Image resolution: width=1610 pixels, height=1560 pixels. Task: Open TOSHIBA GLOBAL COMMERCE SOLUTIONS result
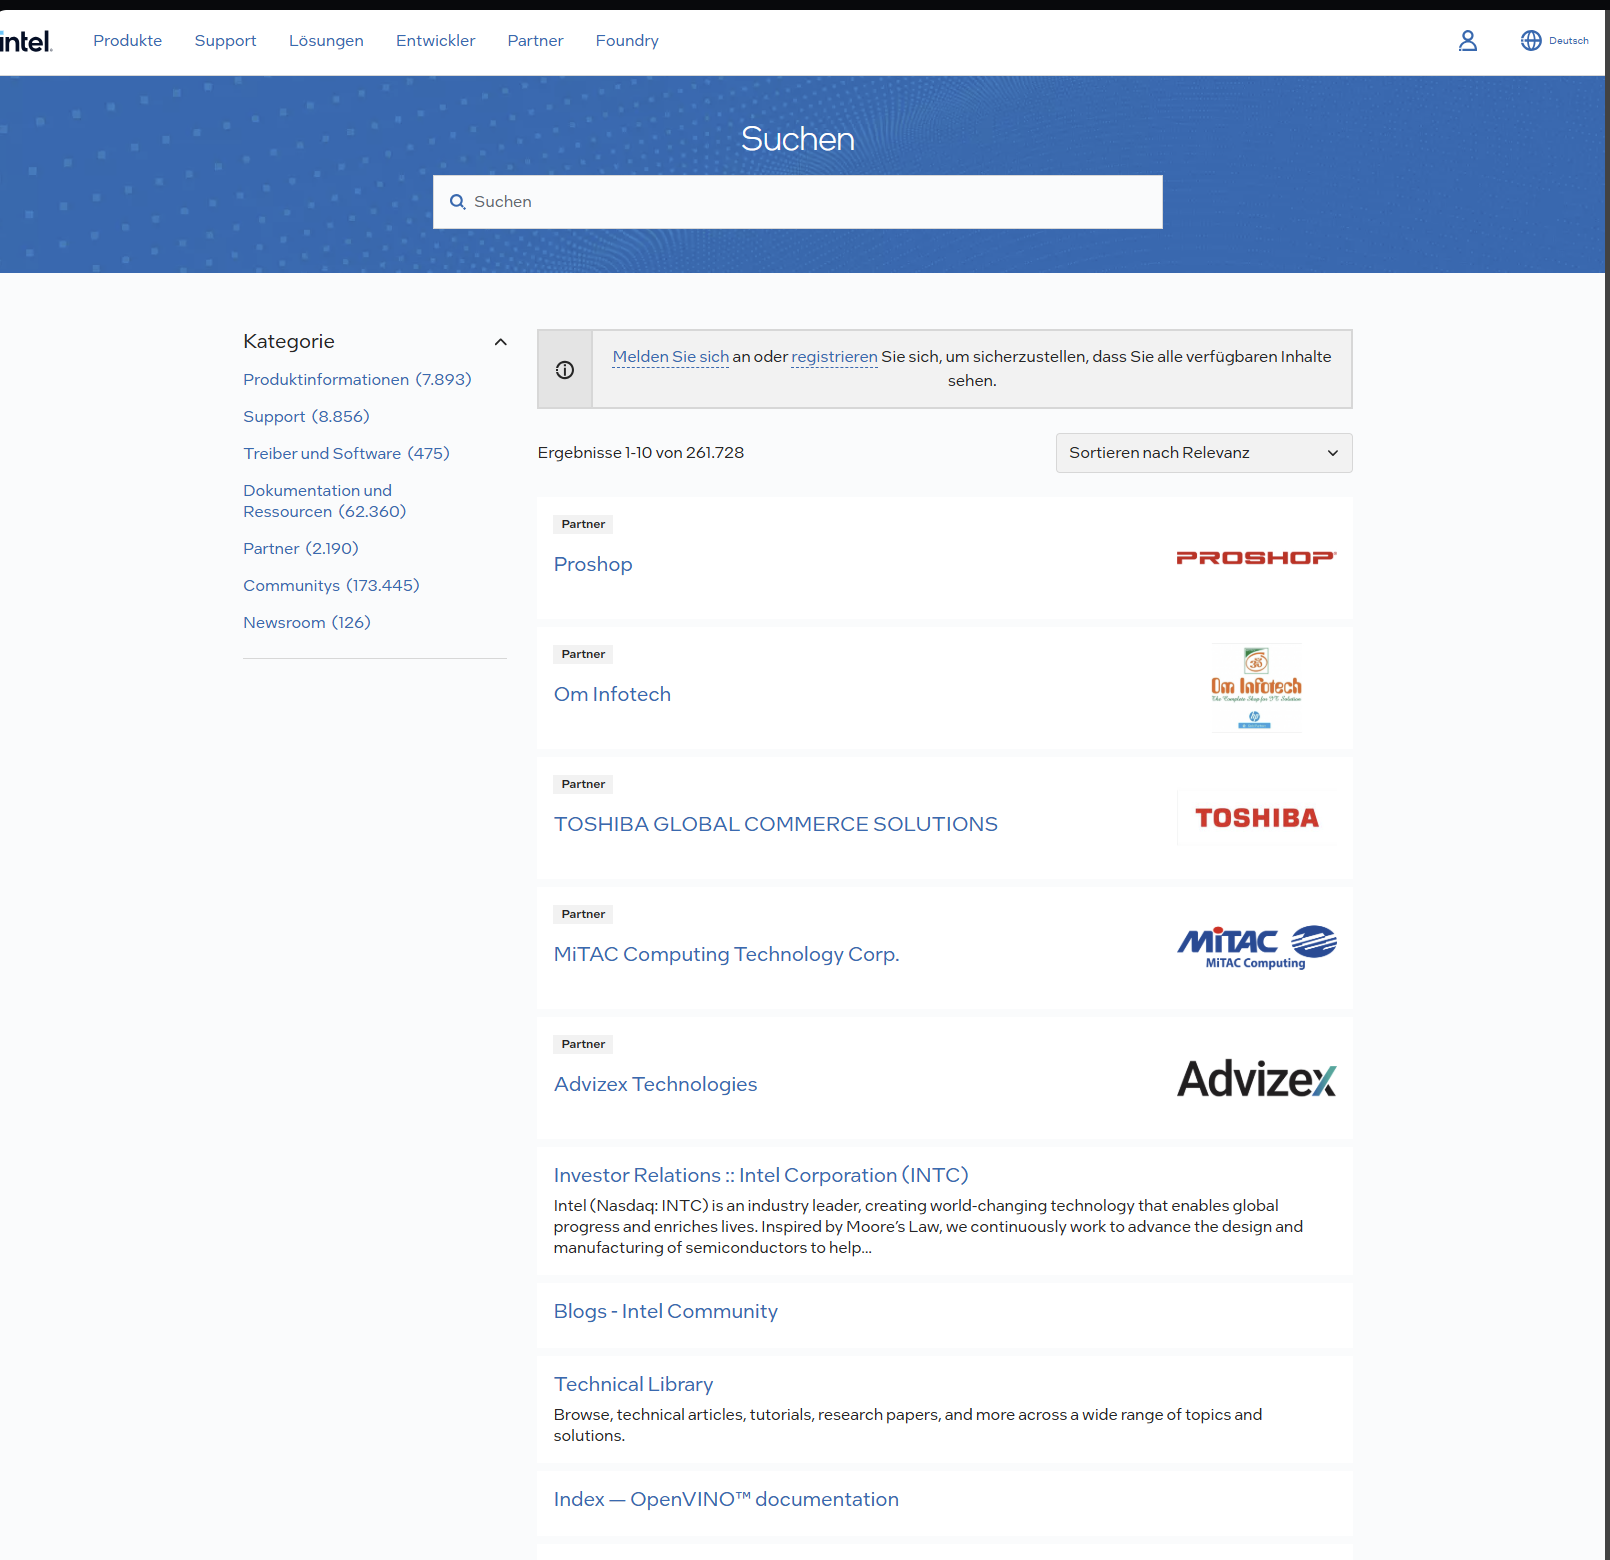point(775,824)
